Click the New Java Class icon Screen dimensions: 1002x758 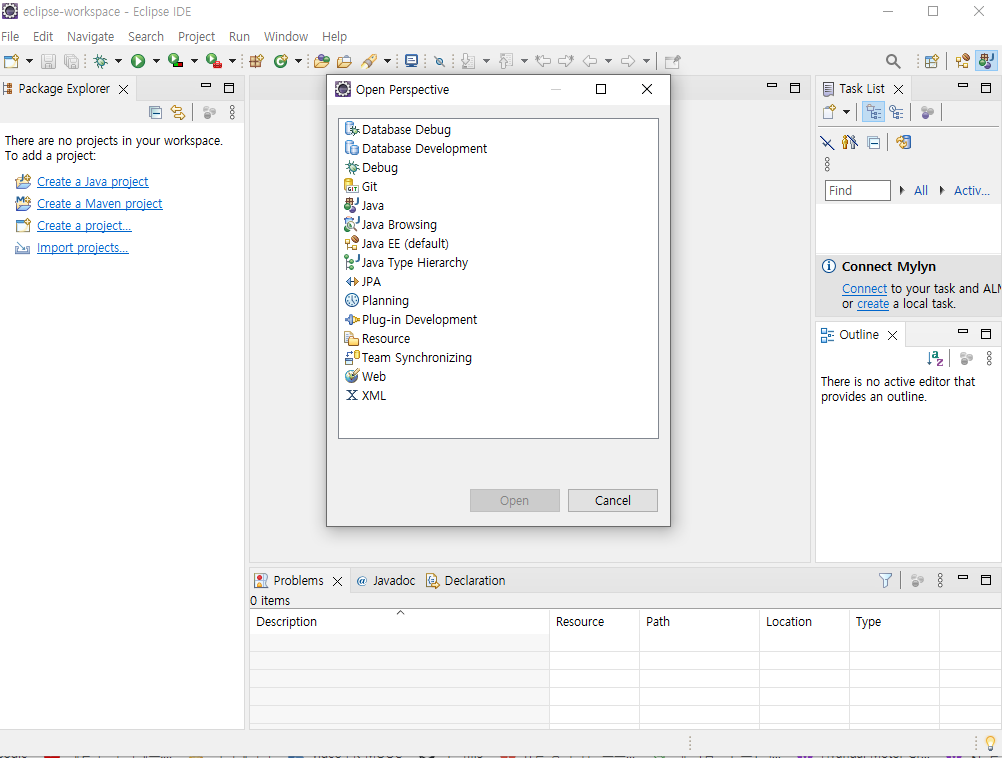281,61
